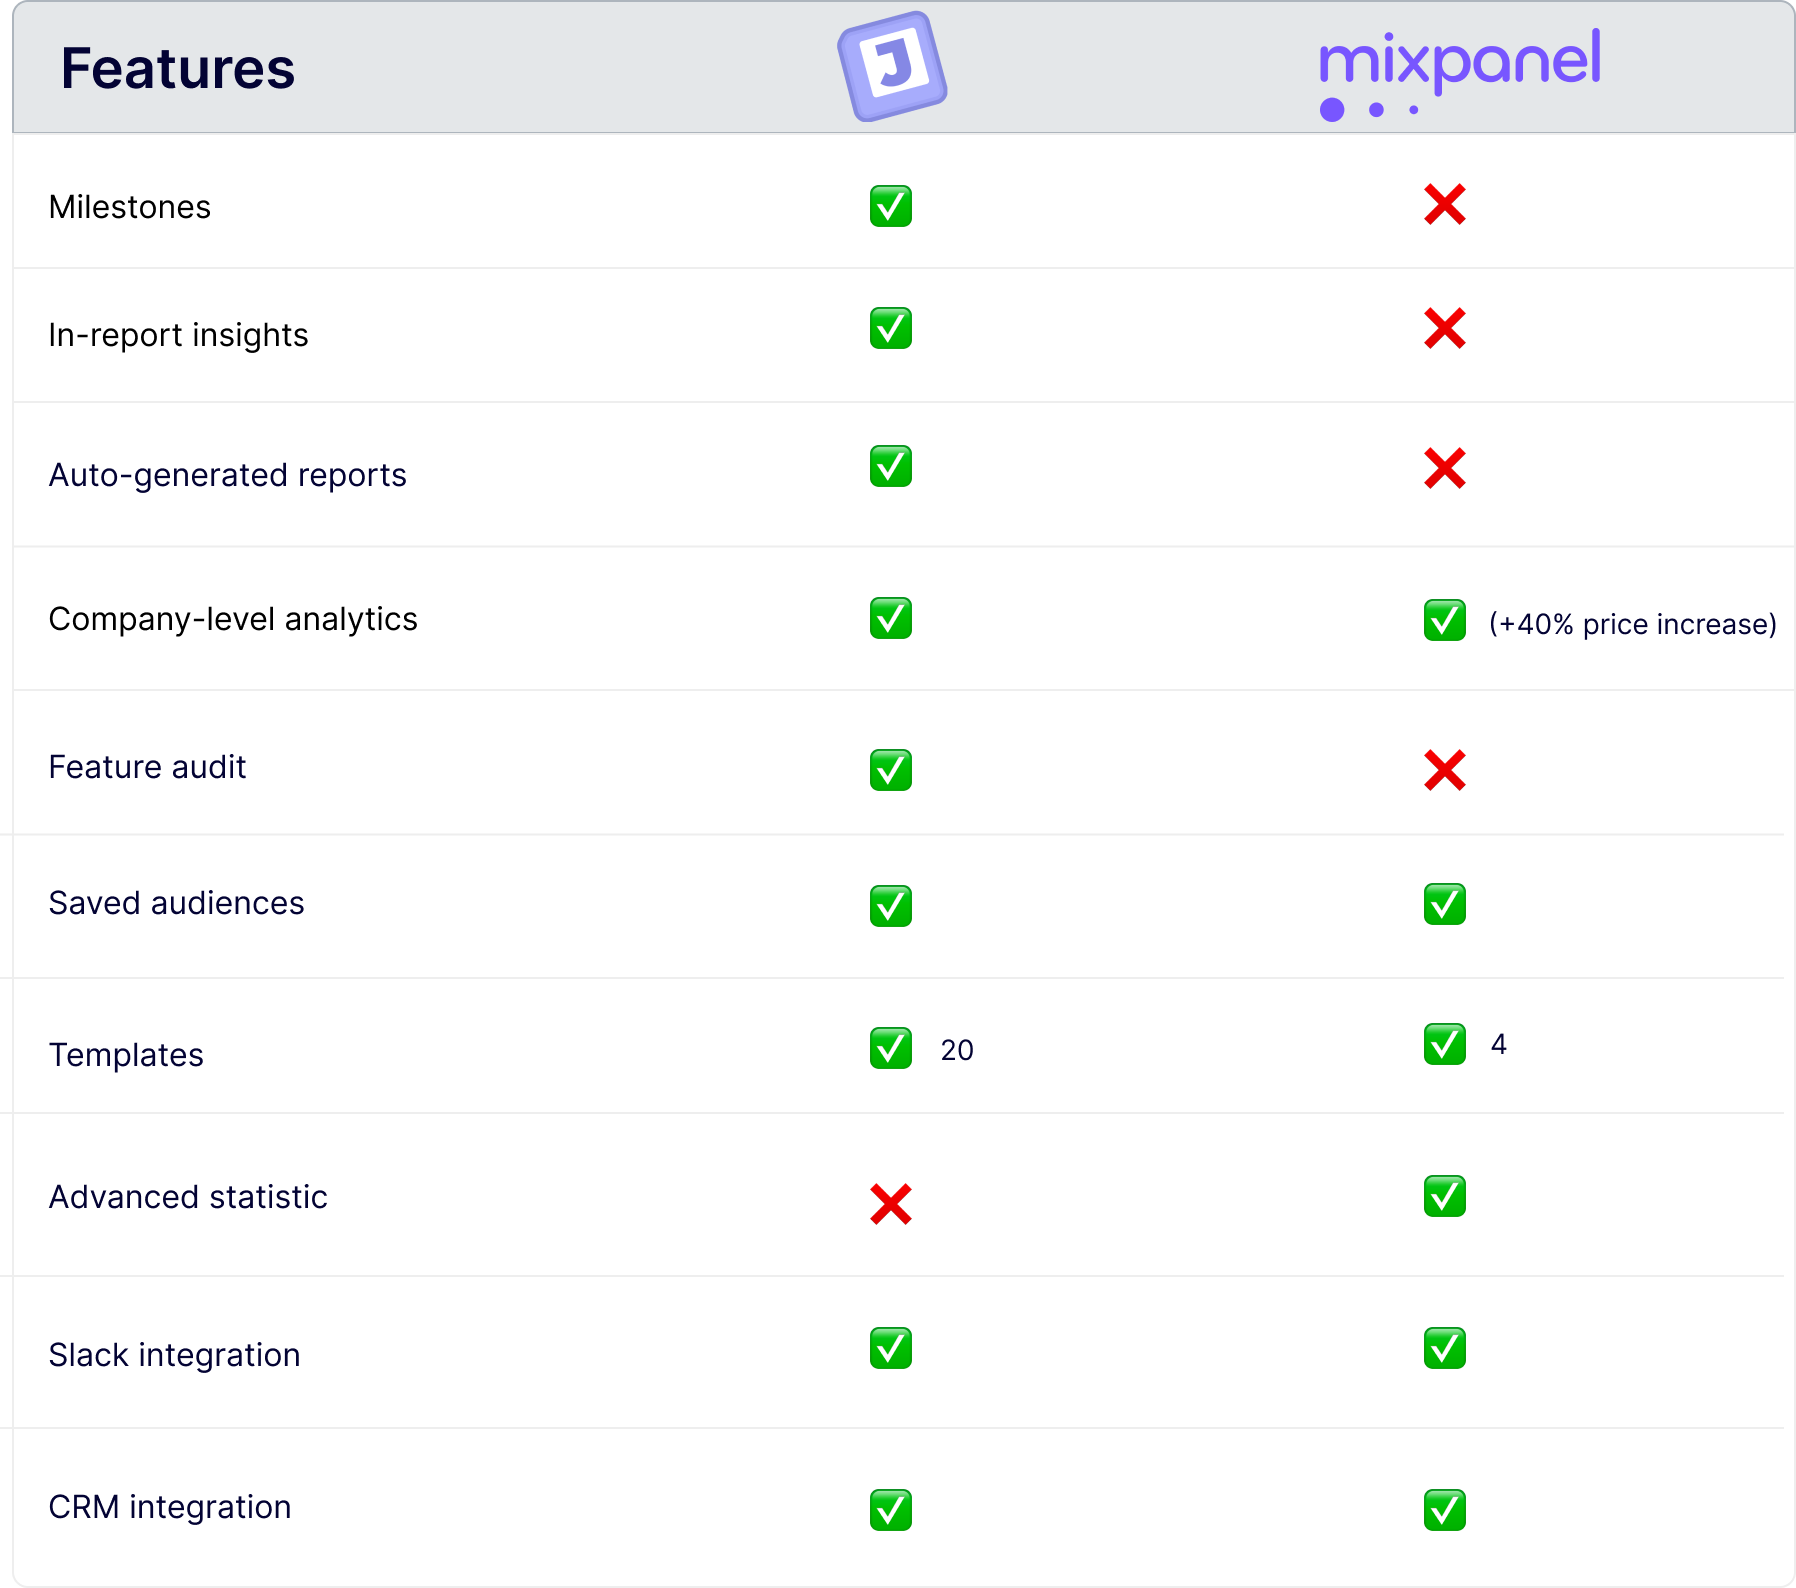
Task: Click the Templates row label
Action: pos(126,1055)
